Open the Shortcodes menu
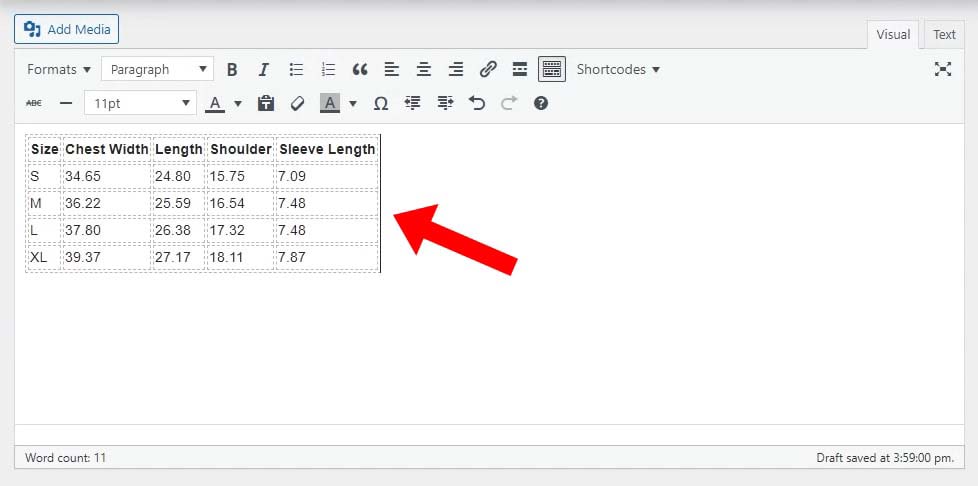Image resolution: width=978 pixels, height=486 pixels. tap(618, 70)
